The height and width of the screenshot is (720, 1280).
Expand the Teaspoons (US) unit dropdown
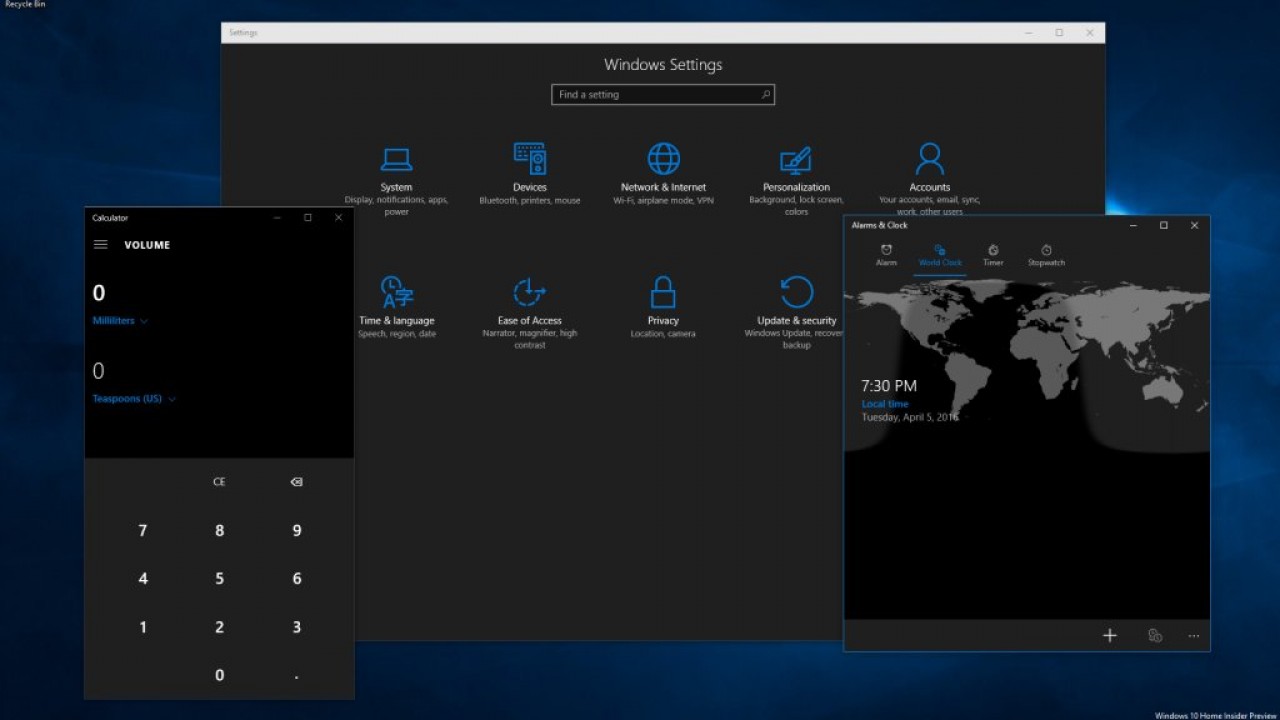[134, 399]
